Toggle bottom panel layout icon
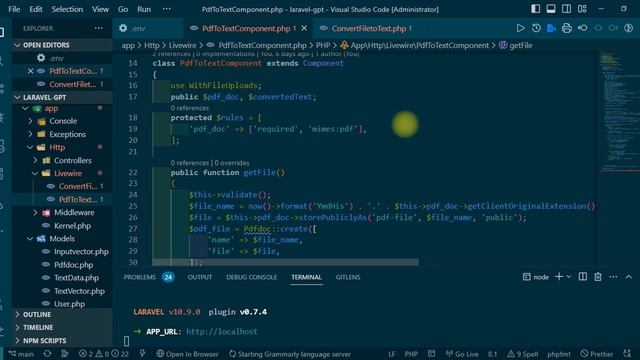The height and width of the screenshot is (360, 640). 551,9
